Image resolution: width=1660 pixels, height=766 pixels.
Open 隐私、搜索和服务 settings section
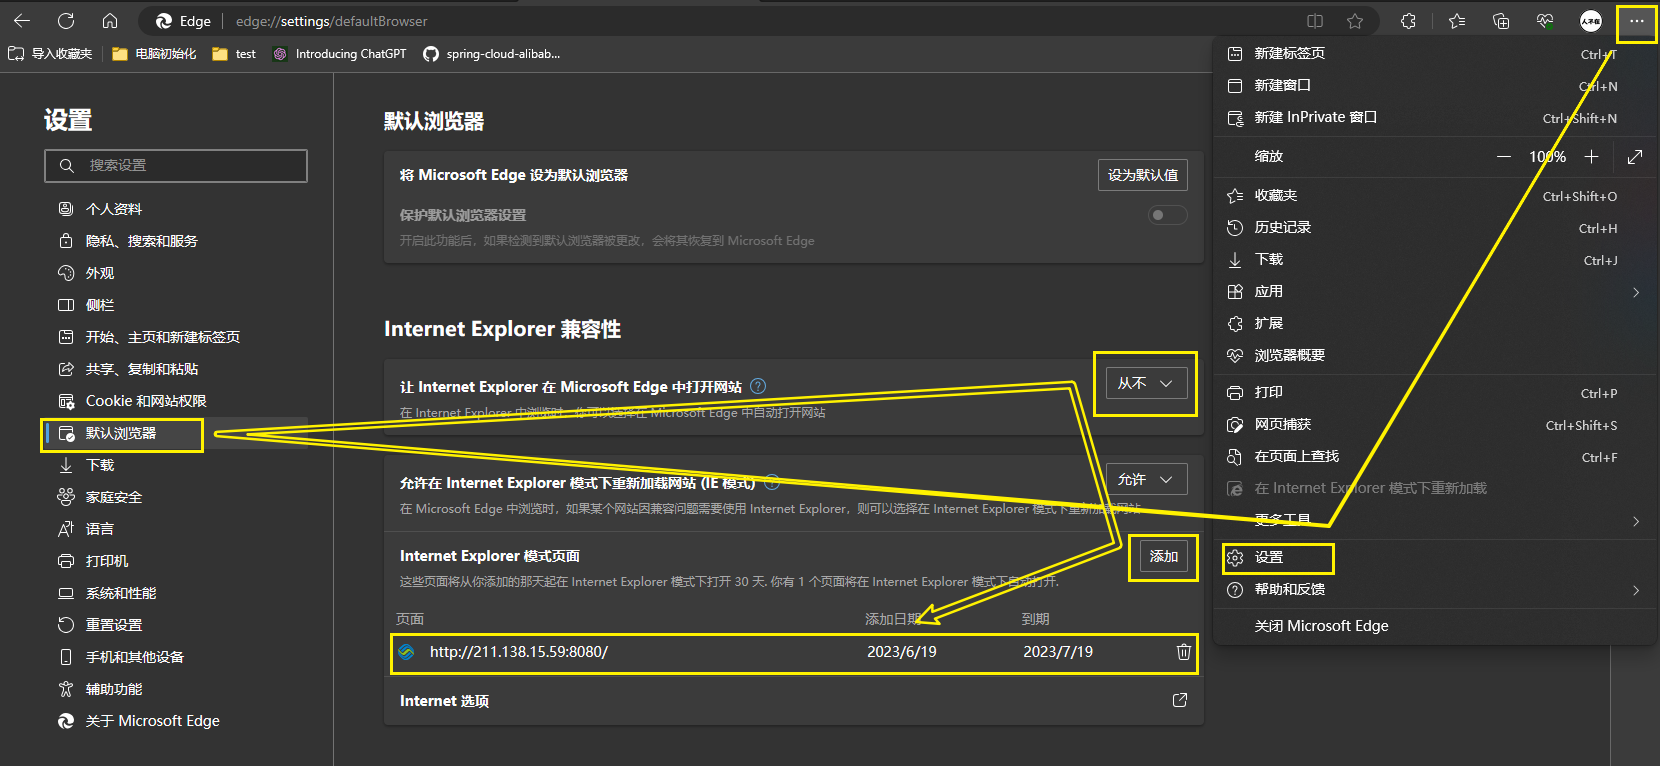[x=142, y=241]
